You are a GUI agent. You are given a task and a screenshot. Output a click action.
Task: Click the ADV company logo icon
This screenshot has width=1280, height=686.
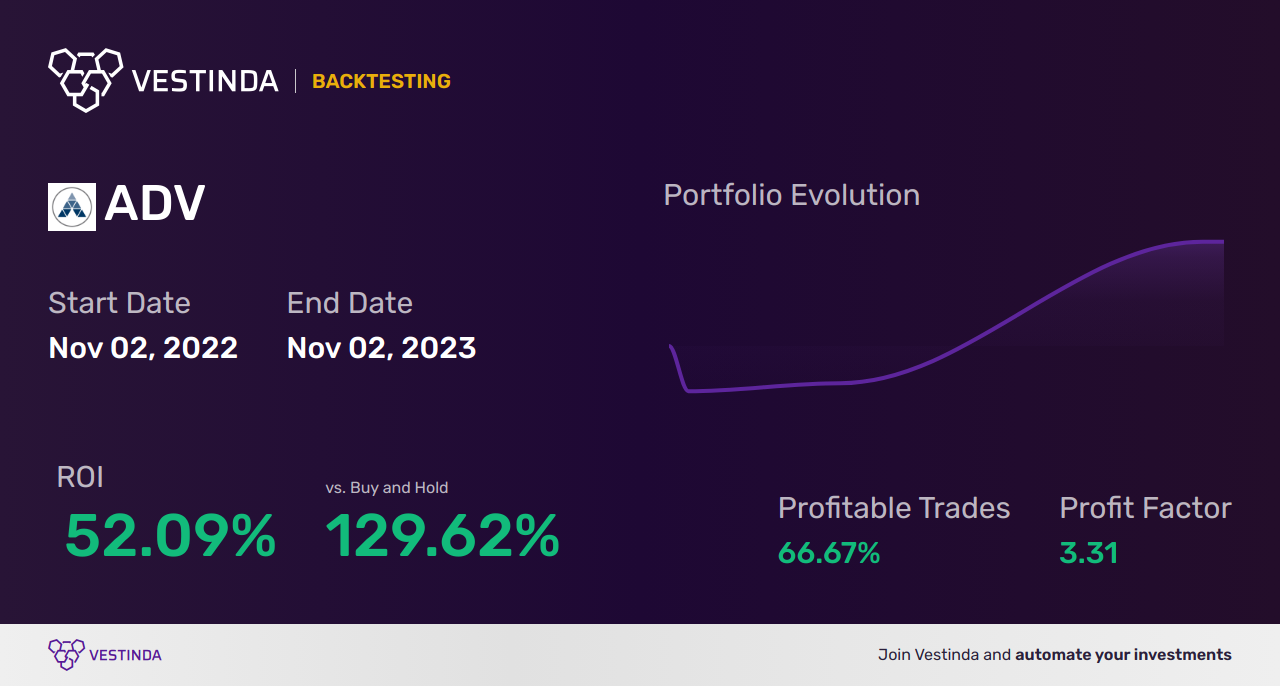click(x=72, y=207)
